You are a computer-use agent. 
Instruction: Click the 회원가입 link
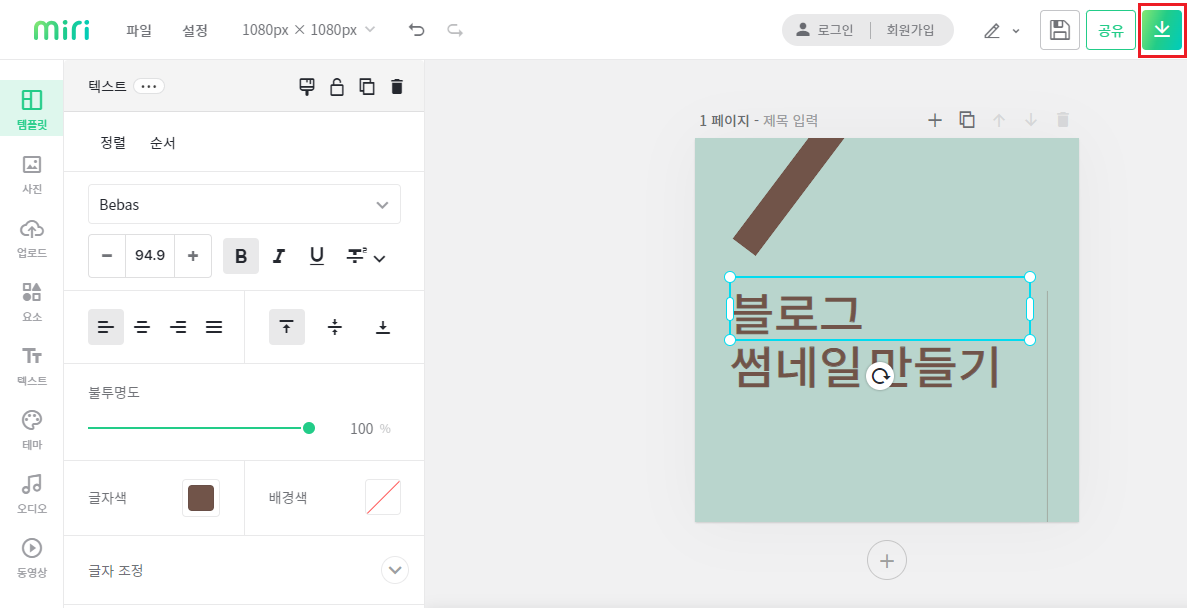911,30
